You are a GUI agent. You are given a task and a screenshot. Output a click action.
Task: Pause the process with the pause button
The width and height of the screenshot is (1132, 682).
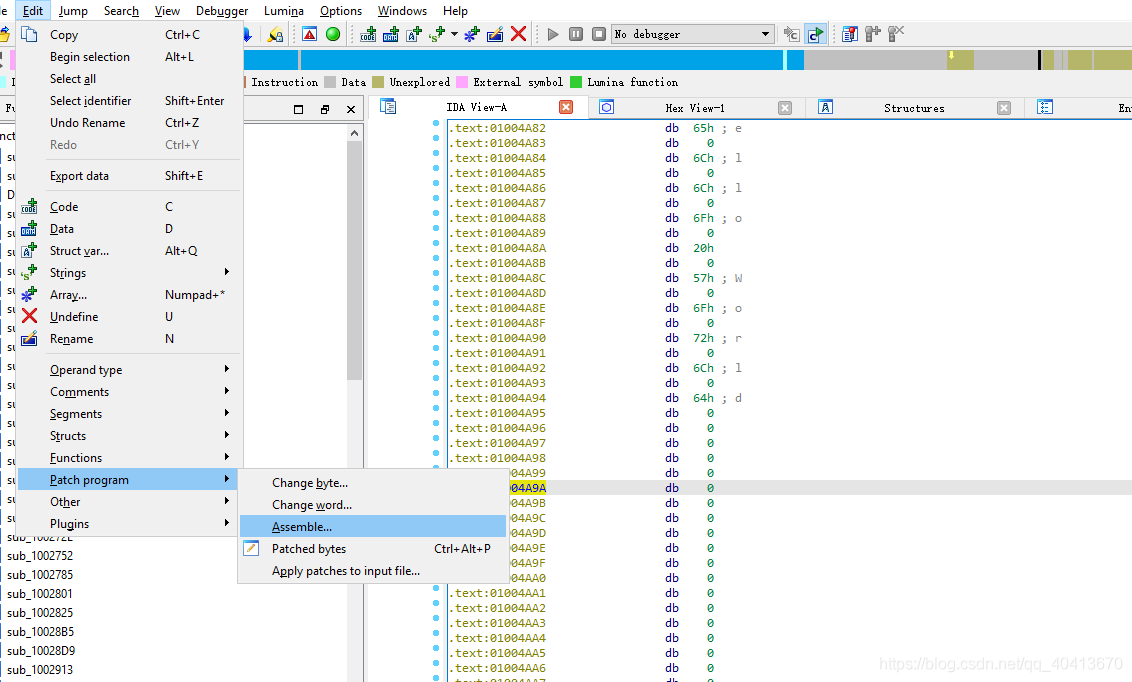coord(576,34)
